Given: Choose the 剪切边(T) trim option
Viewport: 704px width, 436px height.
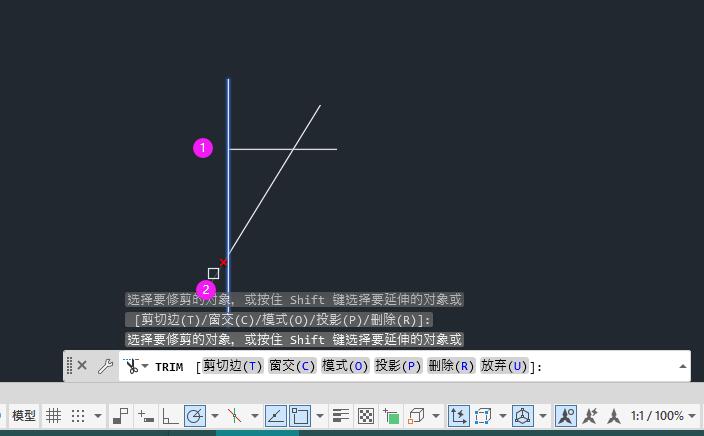Looking at the screenshot, I should [x=232, y=366].
